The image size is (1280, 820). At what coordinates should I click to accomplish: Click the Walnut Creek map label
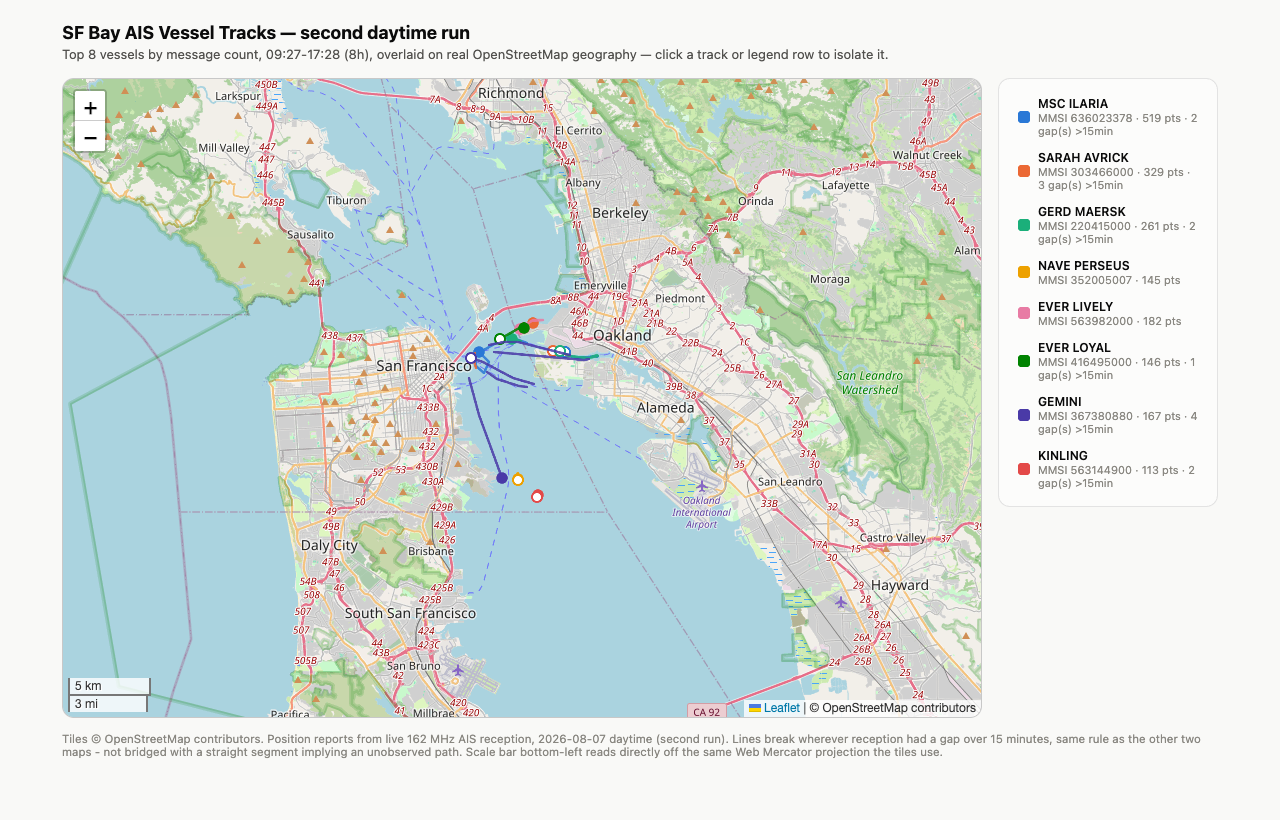click(x=927, y=155)
